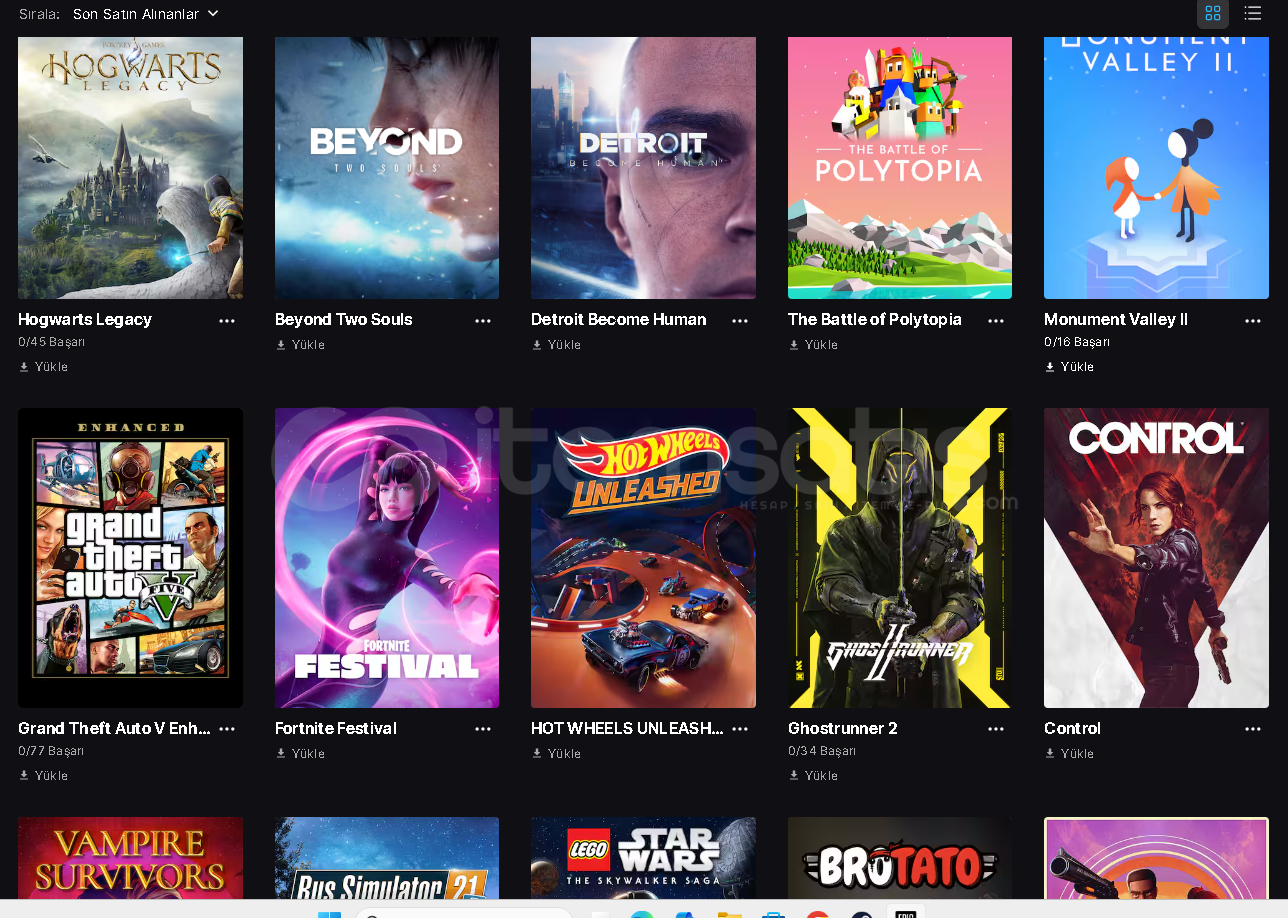
Task: Open Monument Valley II three-dot options menu
Action: pyautogui.click(x=1253, y=321)
